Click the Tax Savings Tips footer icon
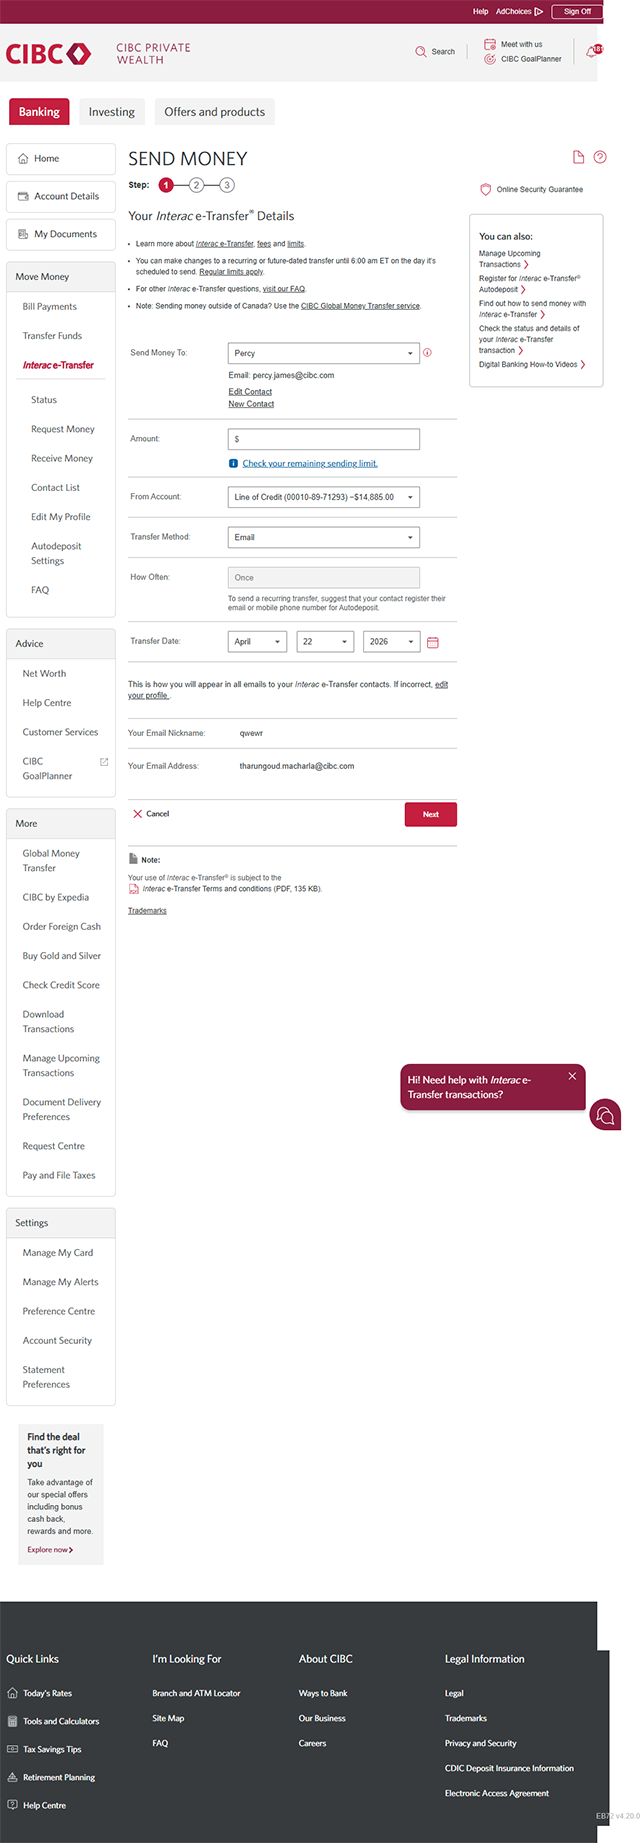 click(12, 1749)
